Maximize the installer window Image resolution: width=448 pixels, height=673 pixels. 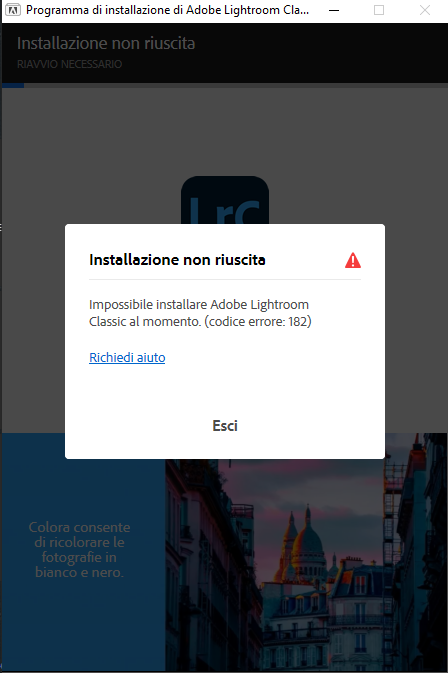pyautogui.click(x=379, y=10)
